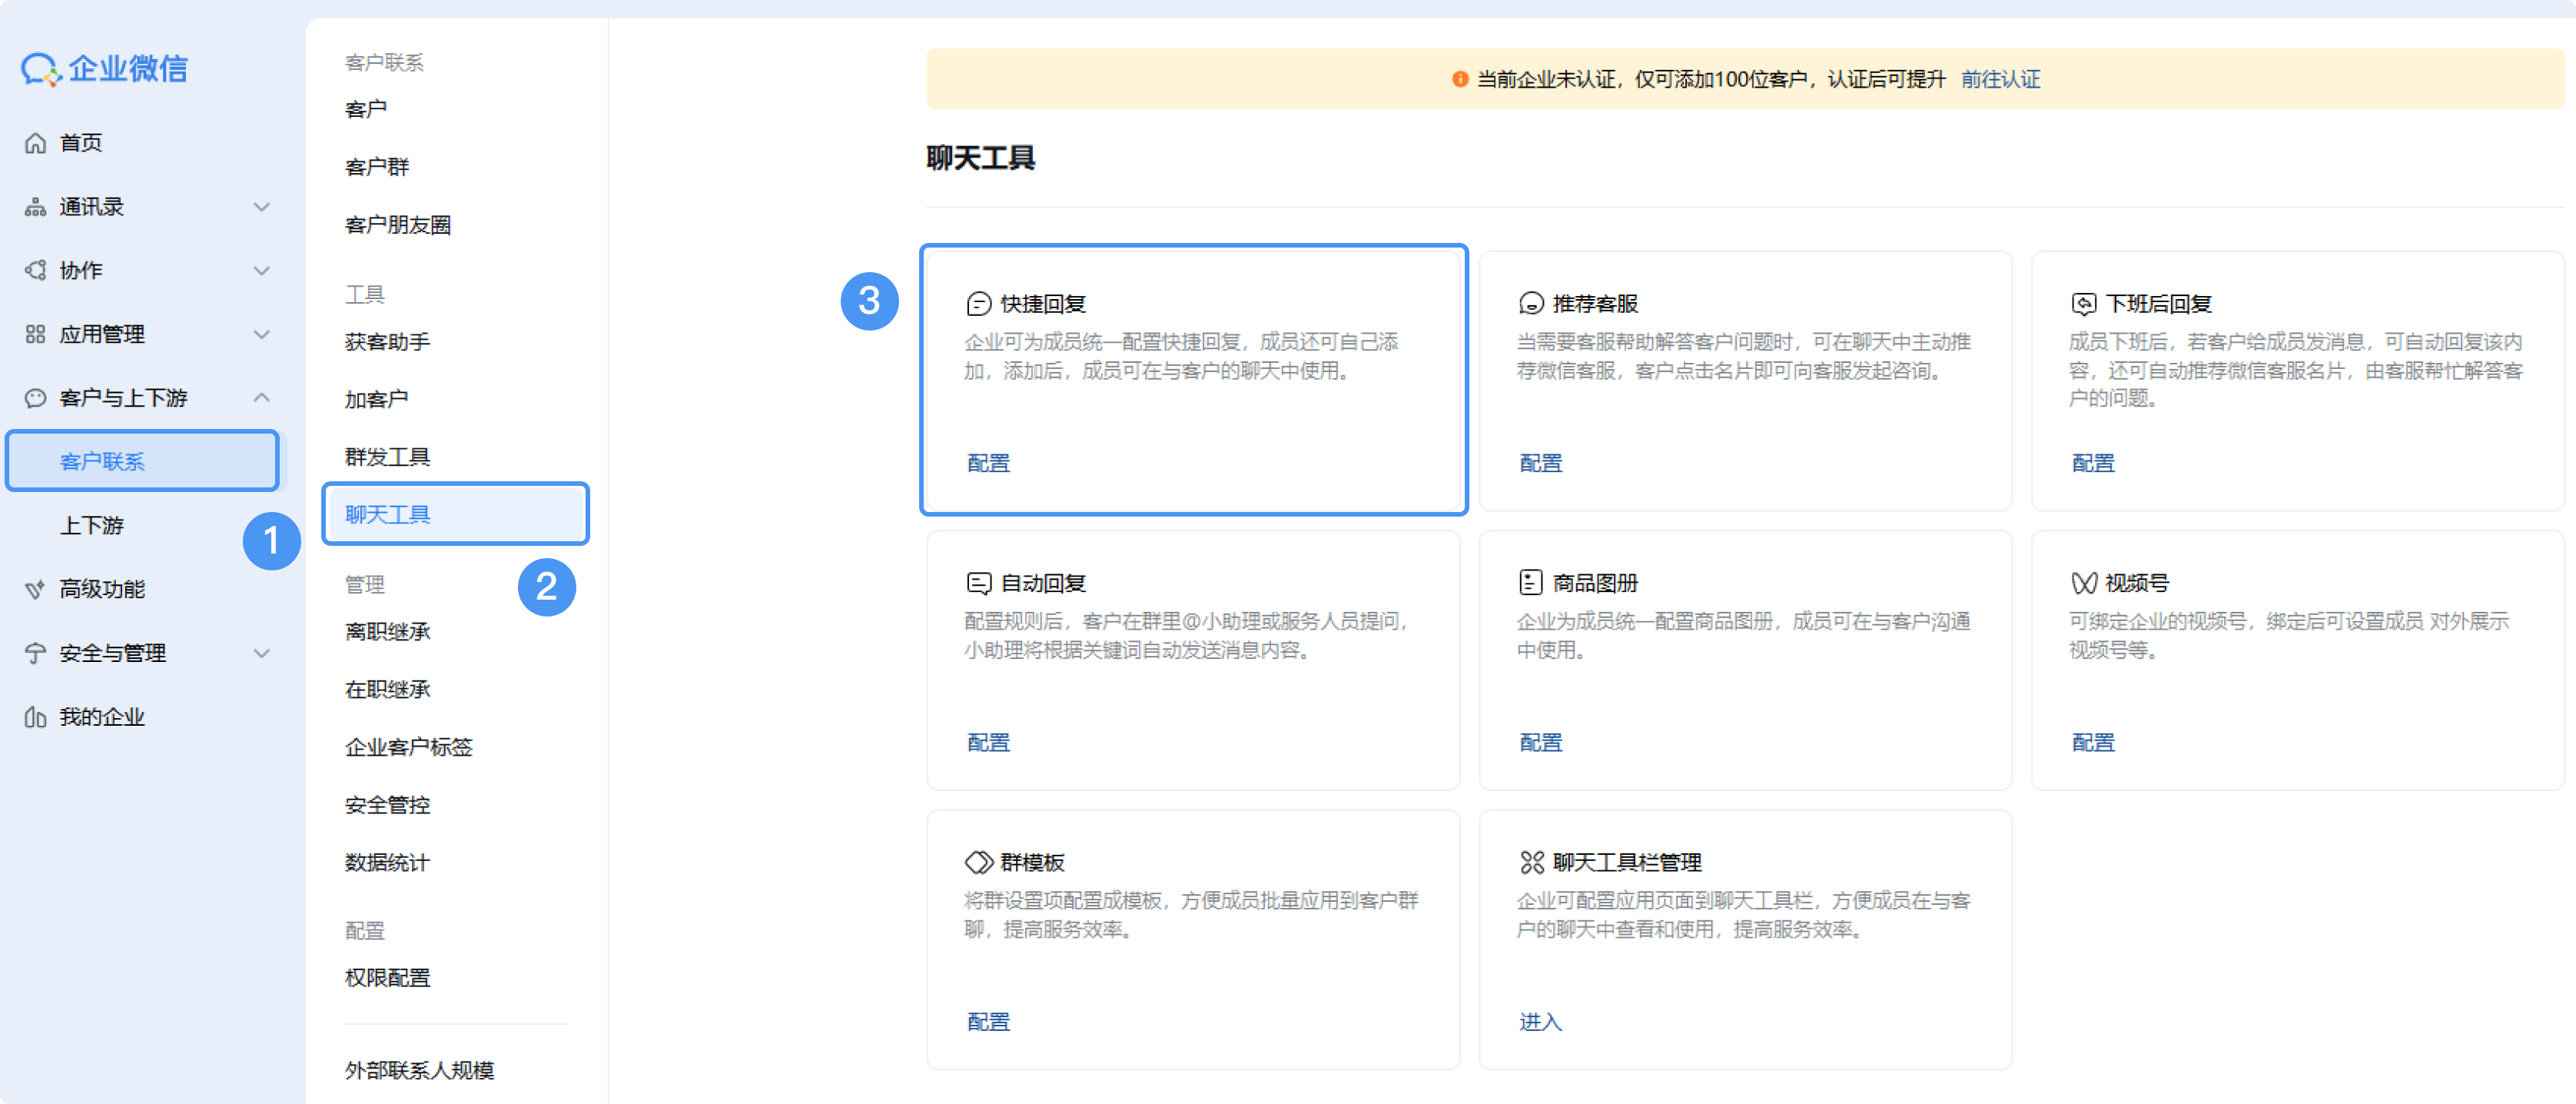2576x1104 pixels.
Task: Select 客户联系 in the left sidebar
Action: pos(143,461)
